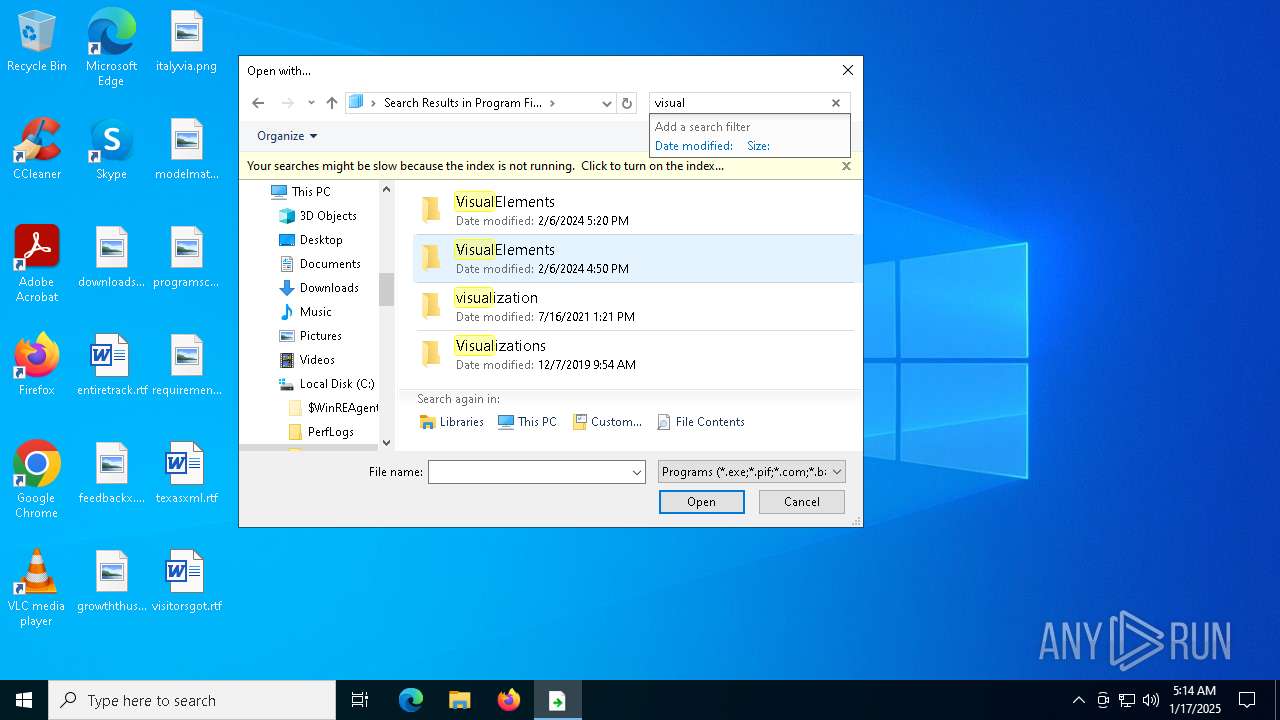Screen dimensions: 1280x720
Task: Click the Cancel button
Action: pyautogui.click(x=802, y=502)
